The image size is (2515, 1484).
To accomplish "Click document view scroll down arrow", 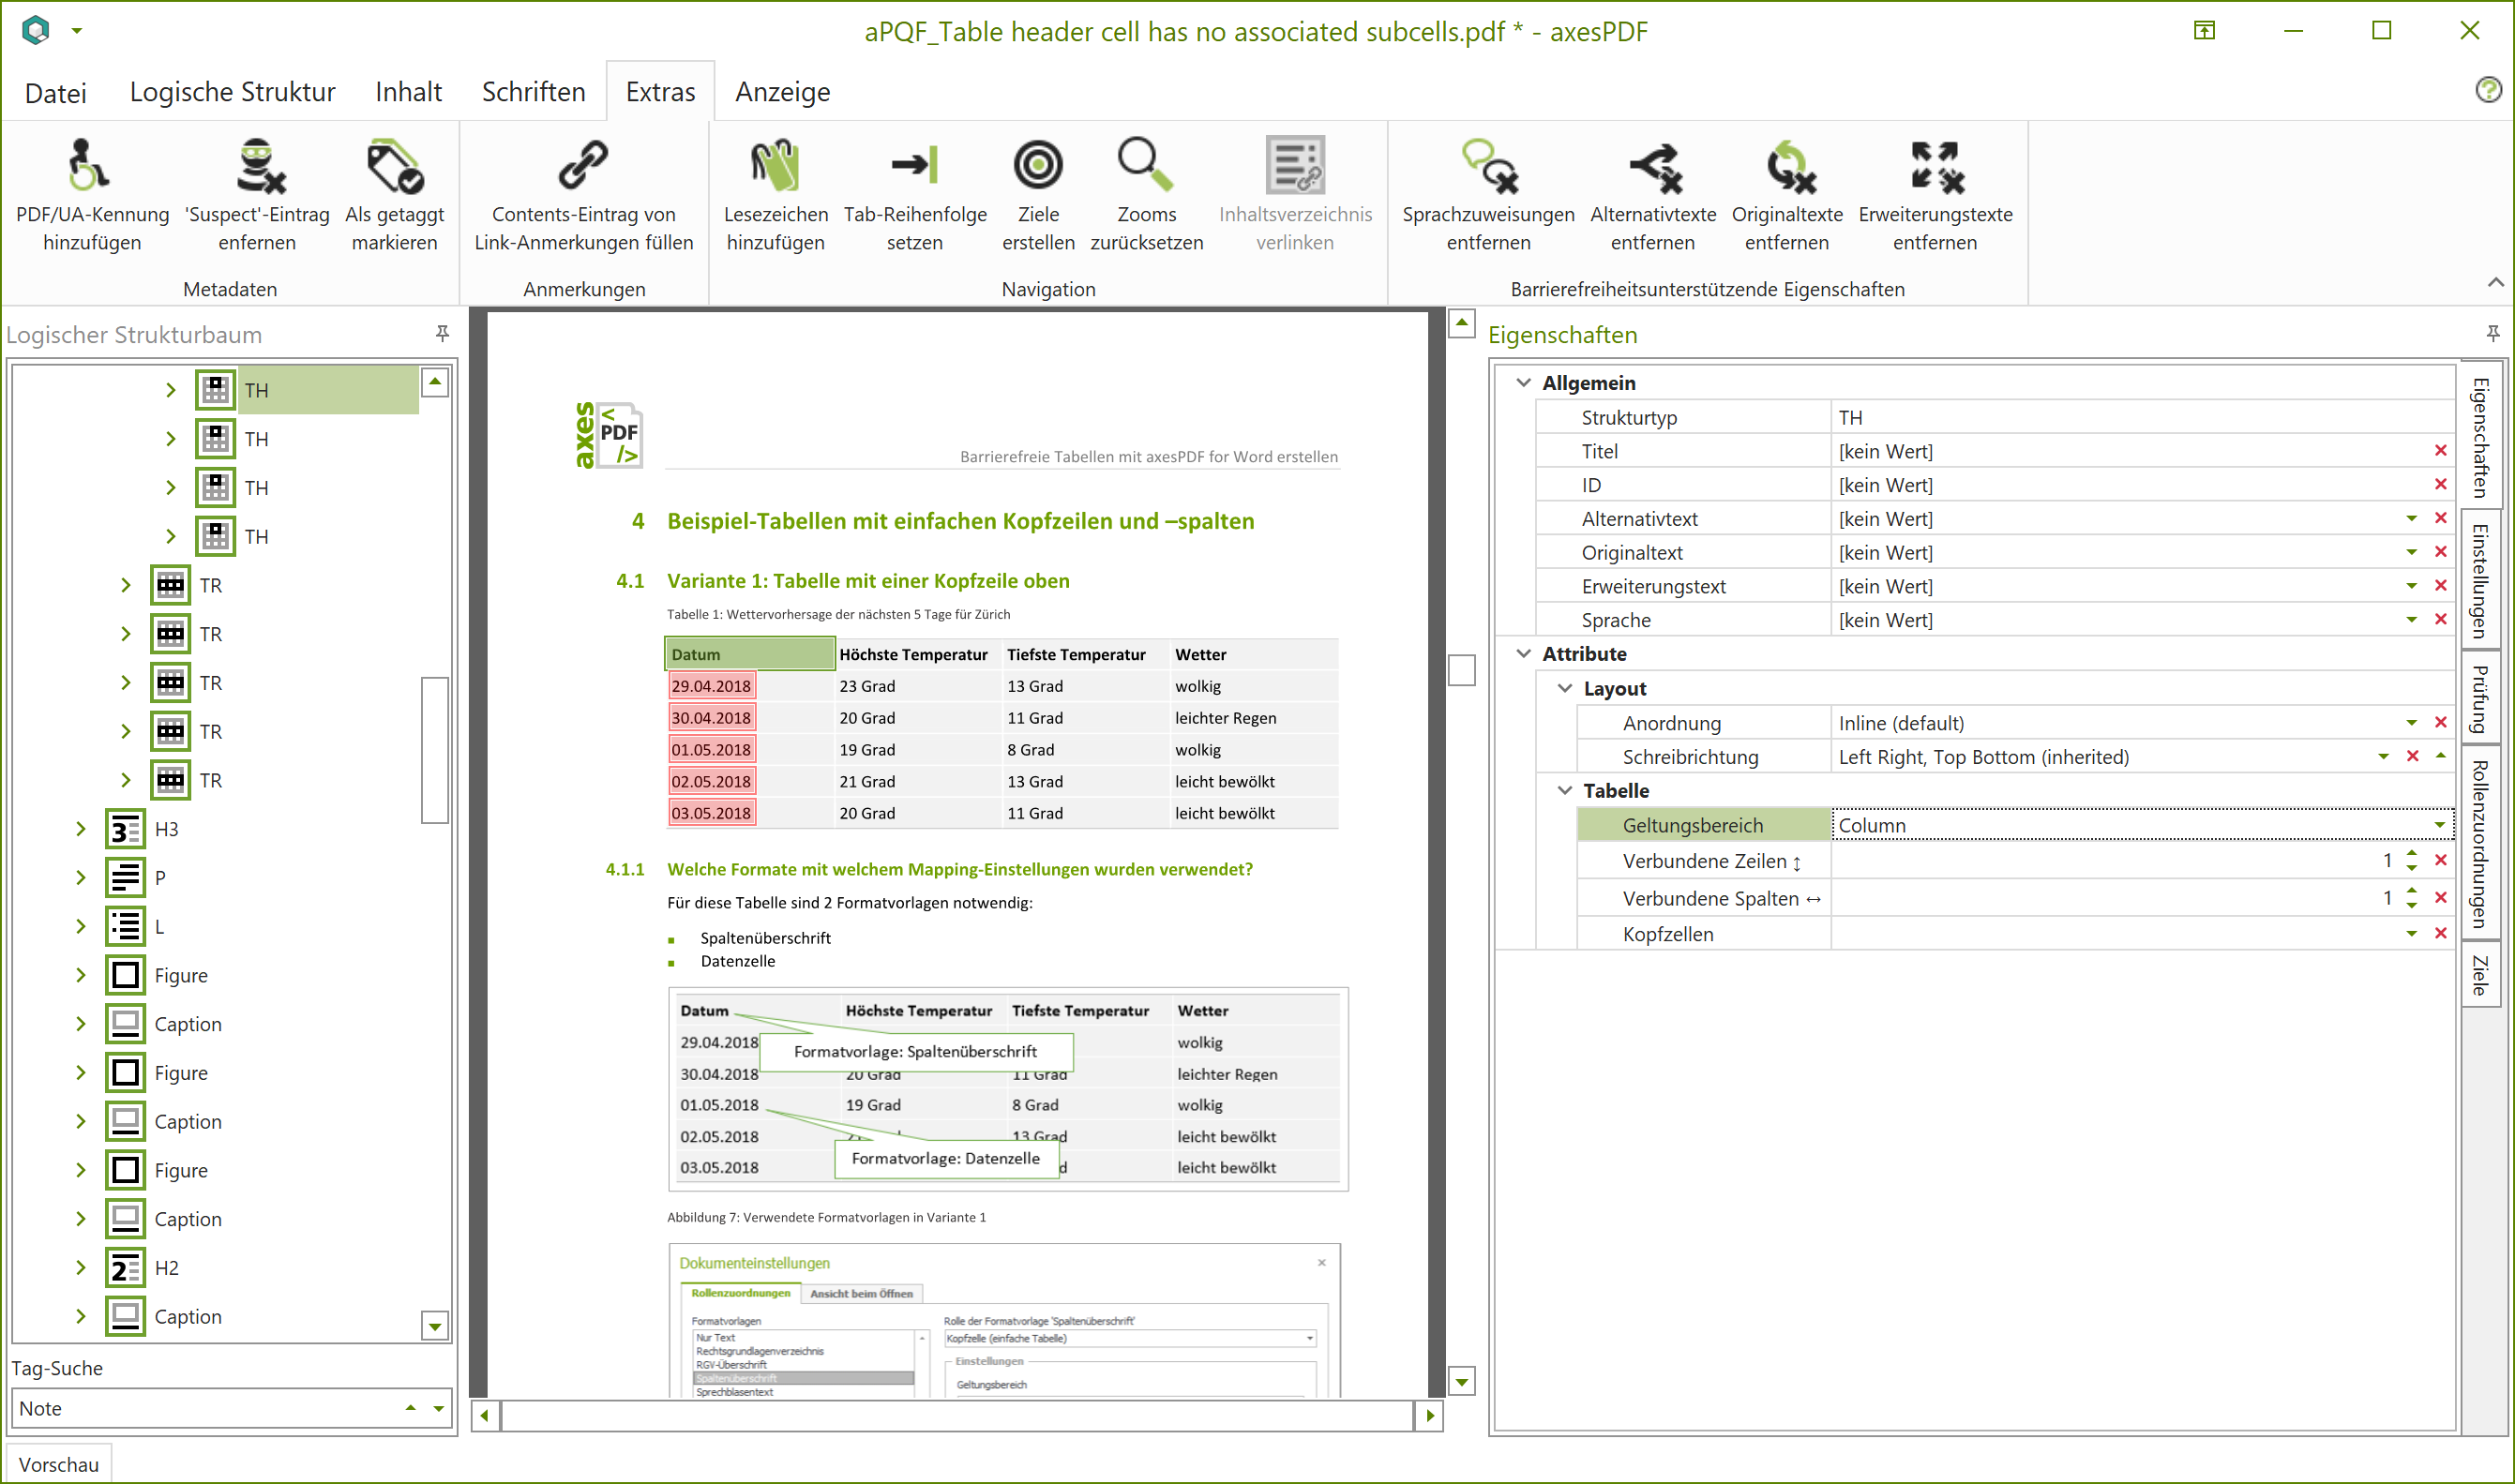I will pyautogui.click(x=1461, y=1382).
